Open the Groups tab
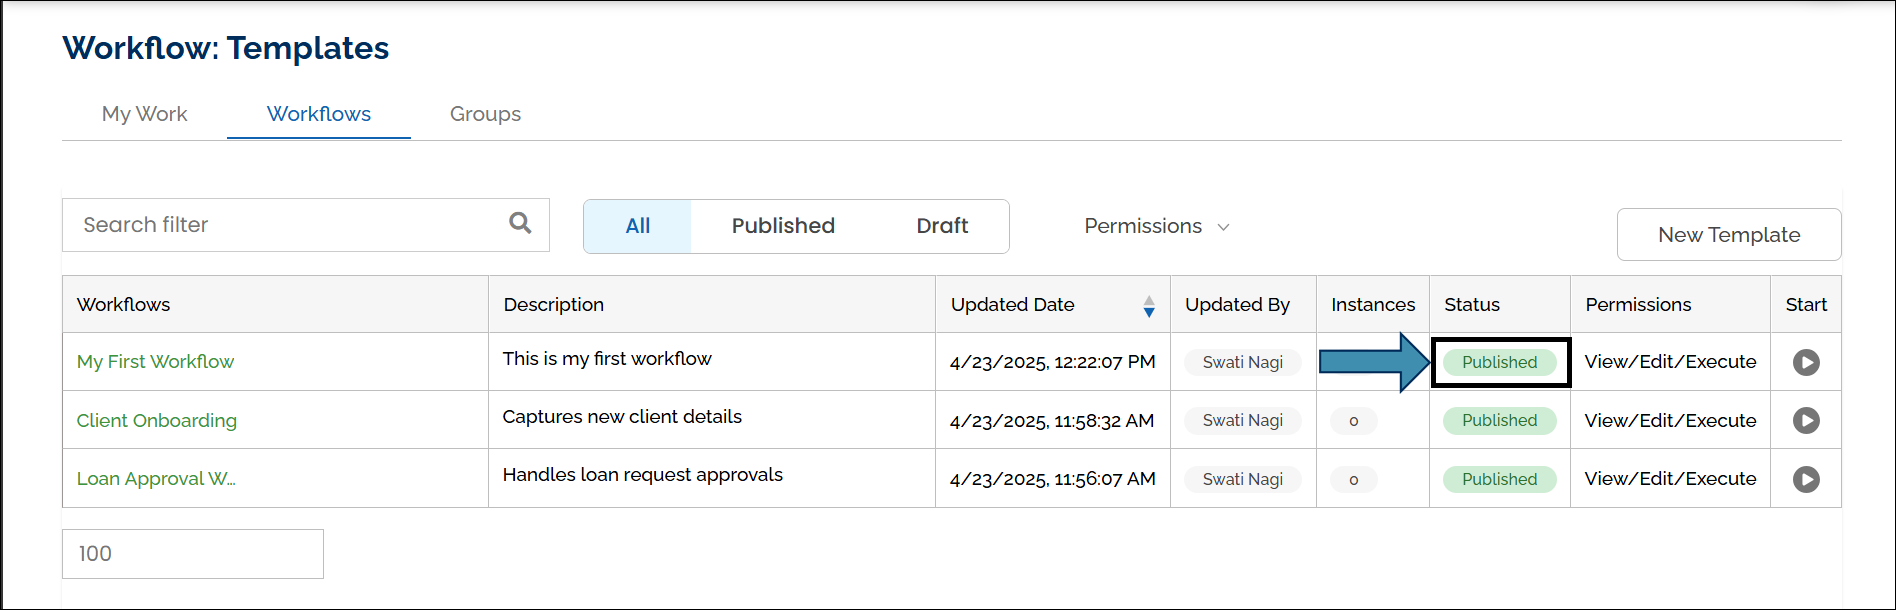1896x610 pixels. [x=485, y=114]
